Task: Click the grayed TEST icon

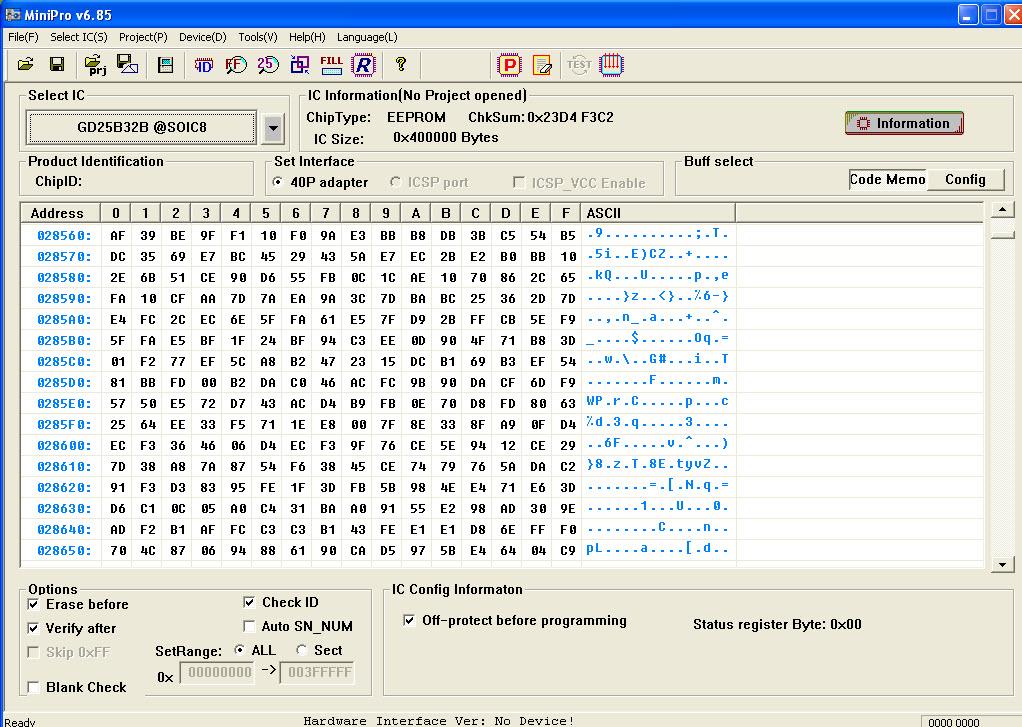Action: coord(579,65)
